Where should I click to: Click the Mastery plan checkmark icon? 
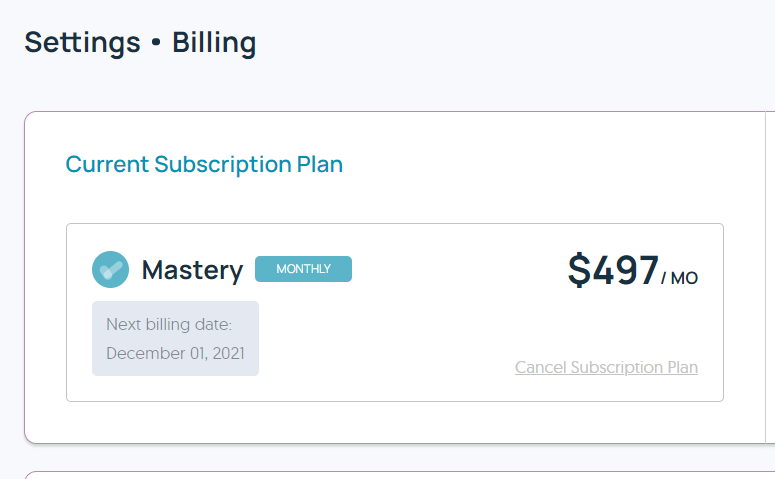point(110,269)
